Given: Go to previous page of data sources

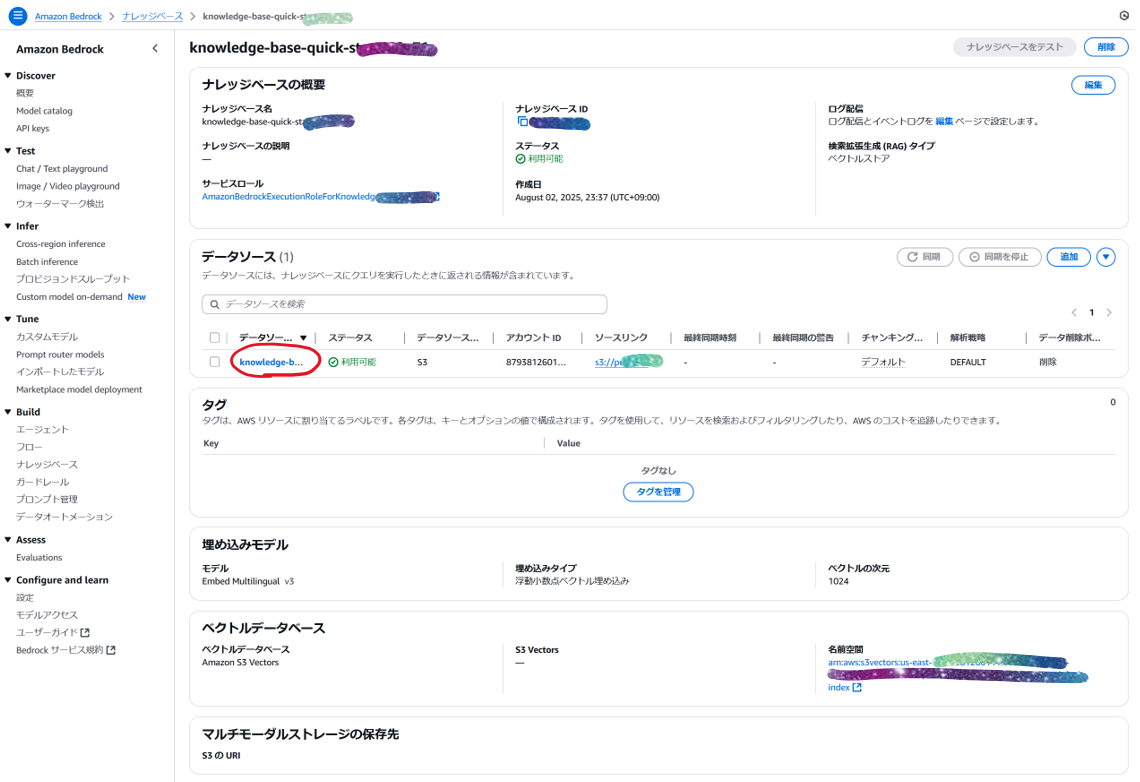Looking at the screenshot, I should tap(1074, 313).
